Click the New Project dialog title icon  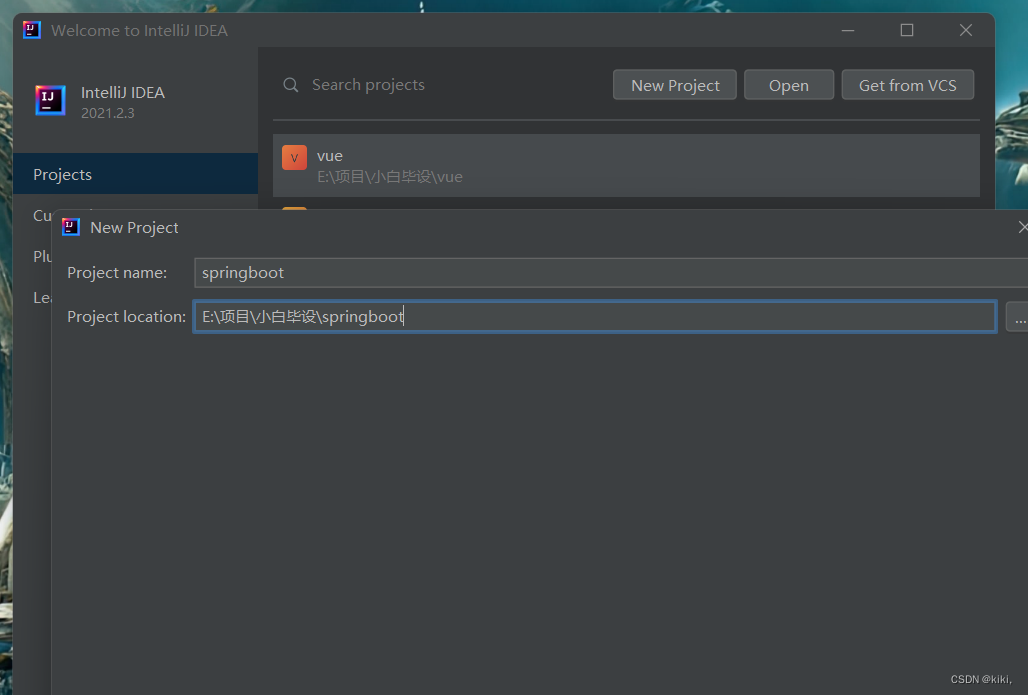point(70,228)
